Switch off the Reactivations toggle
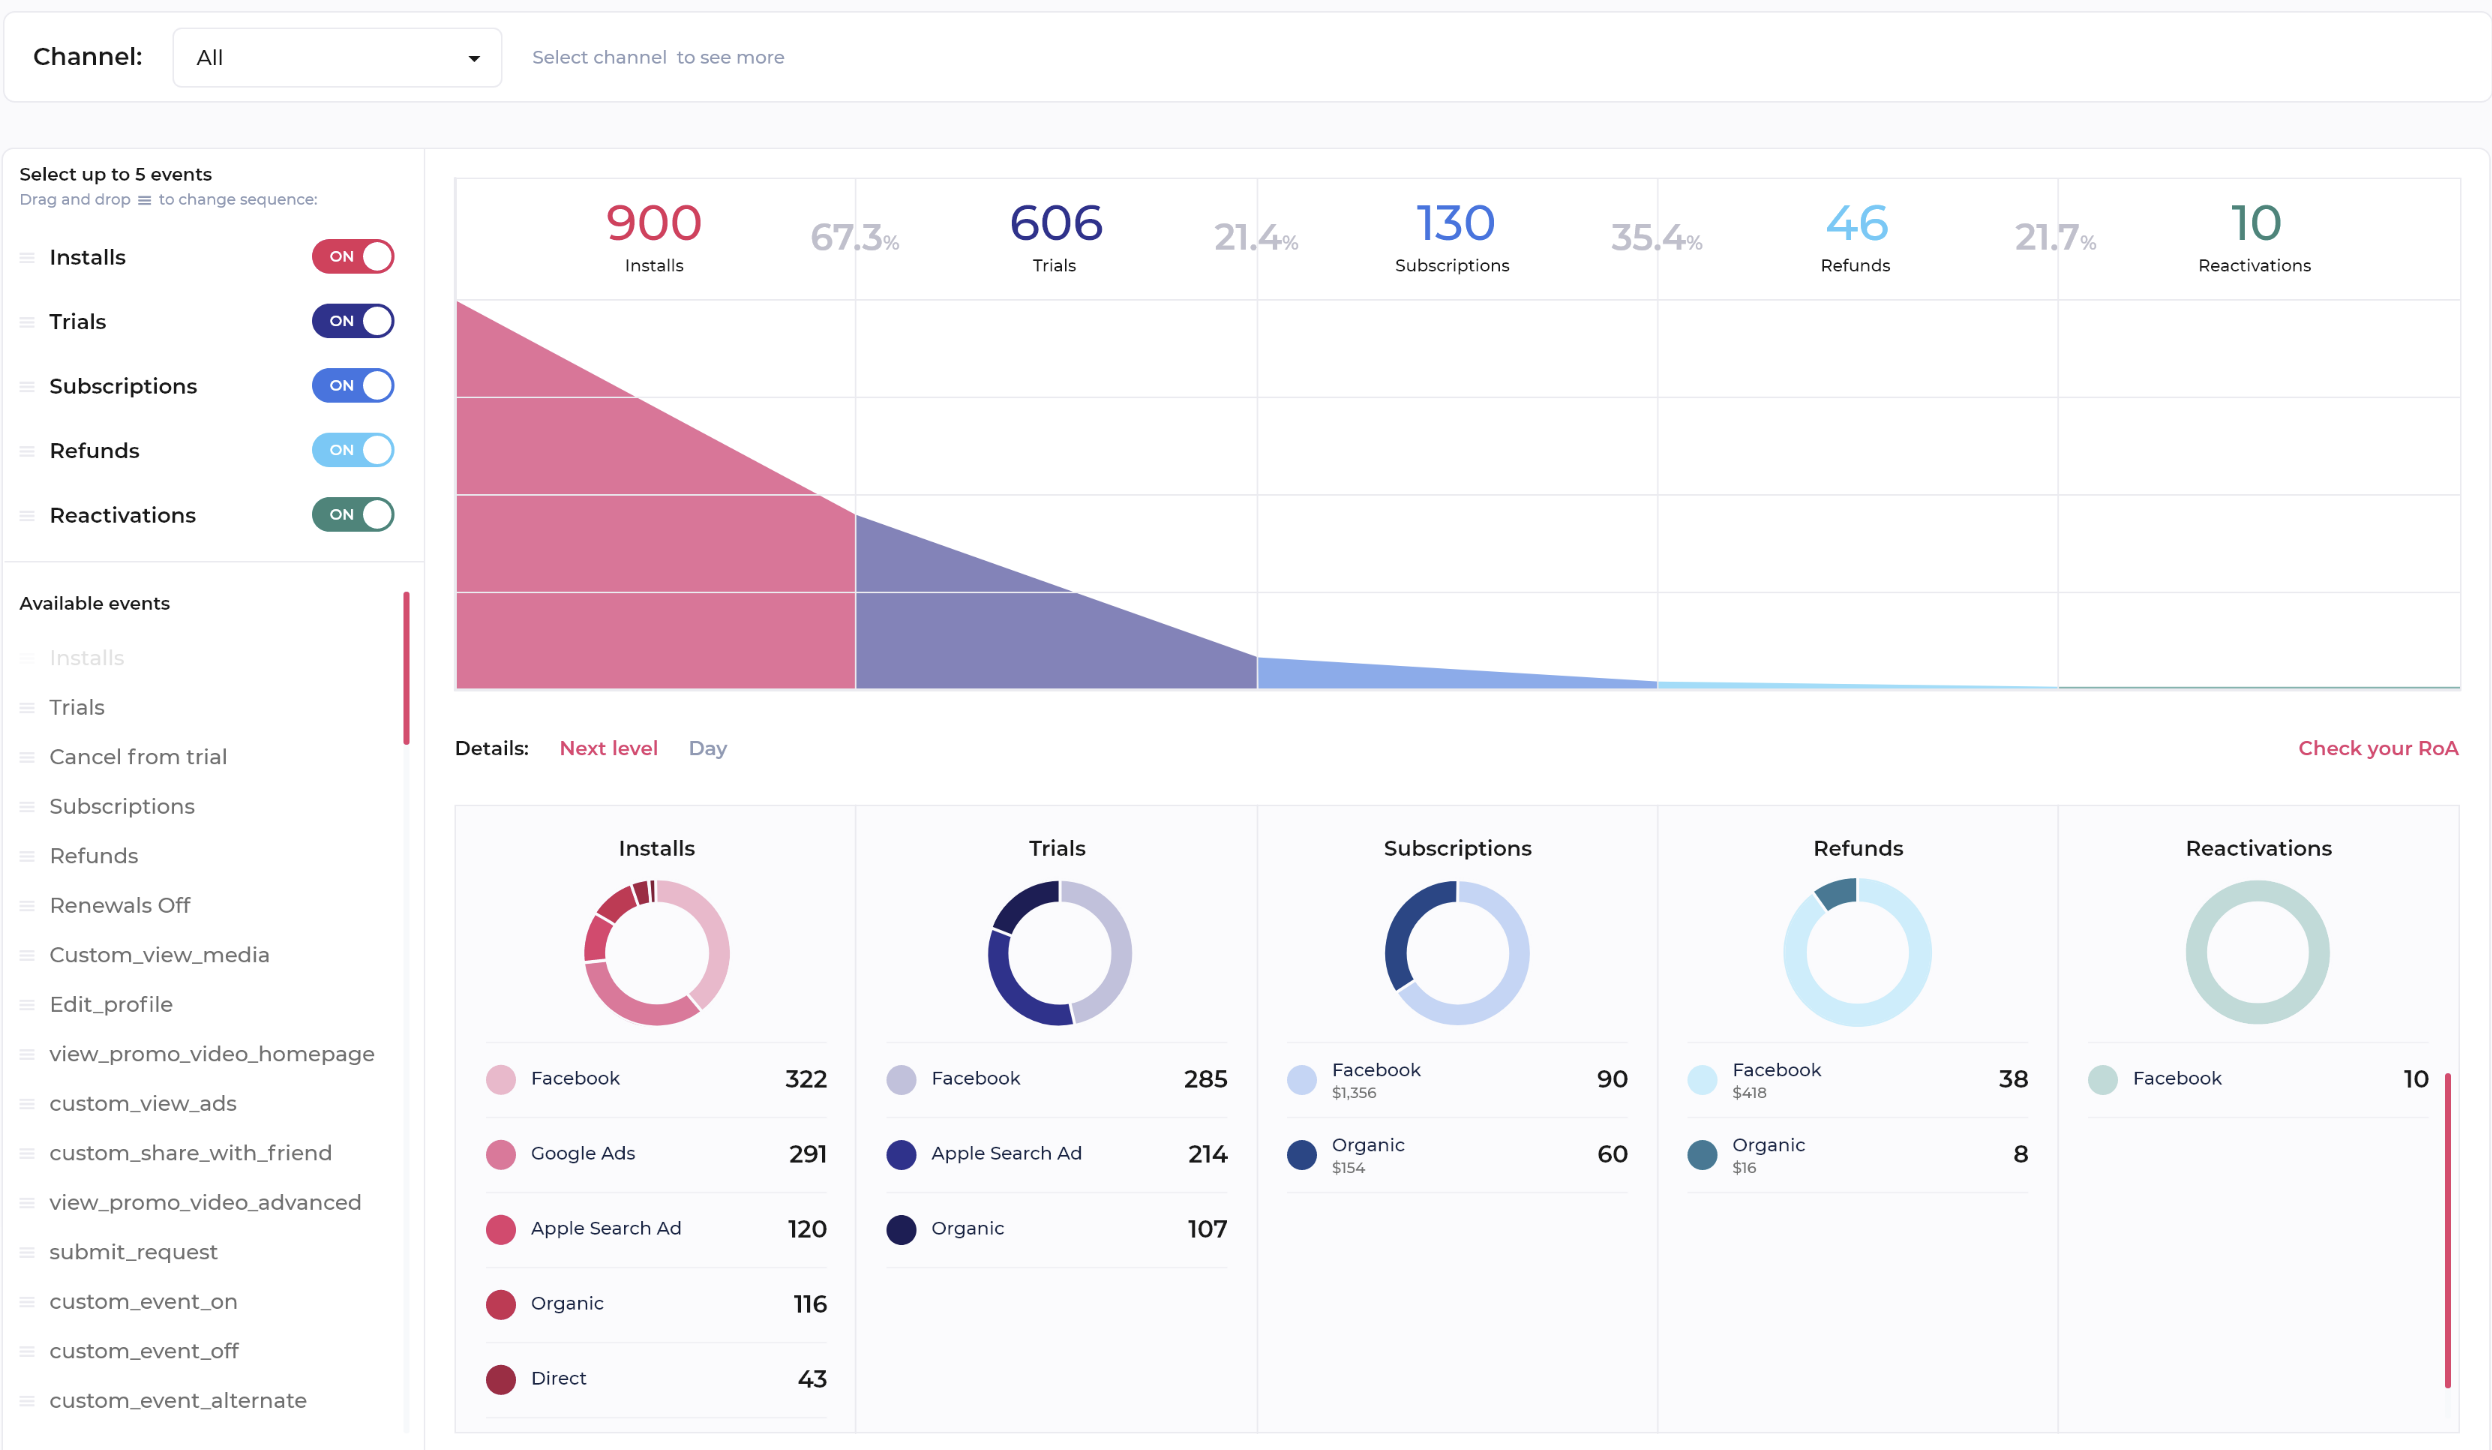Screen dimensions: 2492x1450 pyautogui.click(x=353, y=515)
